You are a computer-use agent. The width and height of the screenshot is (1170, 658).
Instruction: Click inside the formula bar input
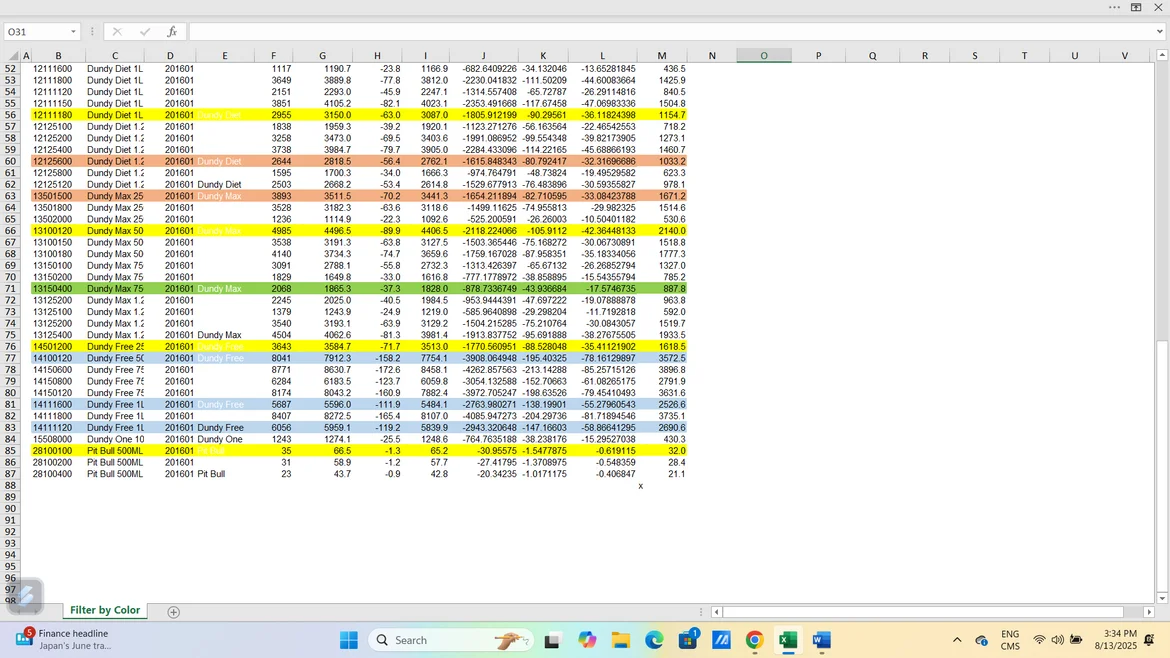(670, 31)
